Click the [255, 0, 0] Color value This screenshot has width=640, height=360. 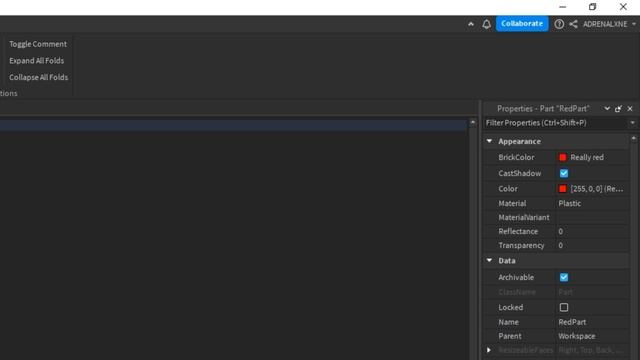click(597, 189)
